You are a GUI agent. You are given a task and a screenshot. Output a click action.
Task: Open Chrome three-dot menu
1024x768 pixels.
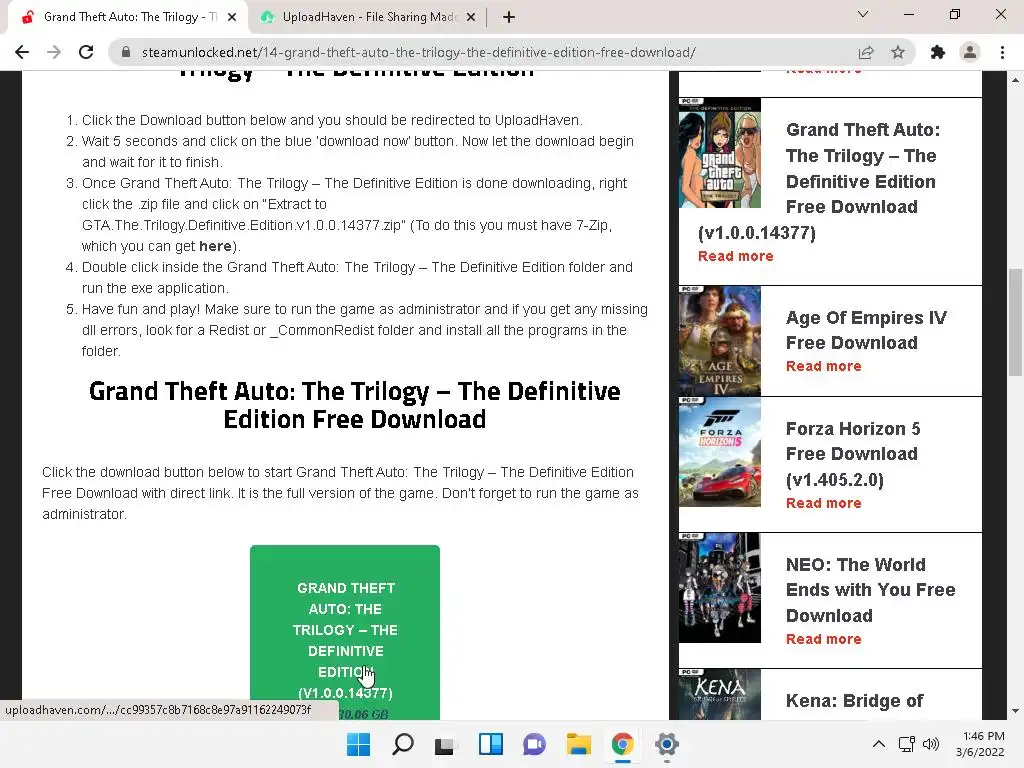[1002, 52]
